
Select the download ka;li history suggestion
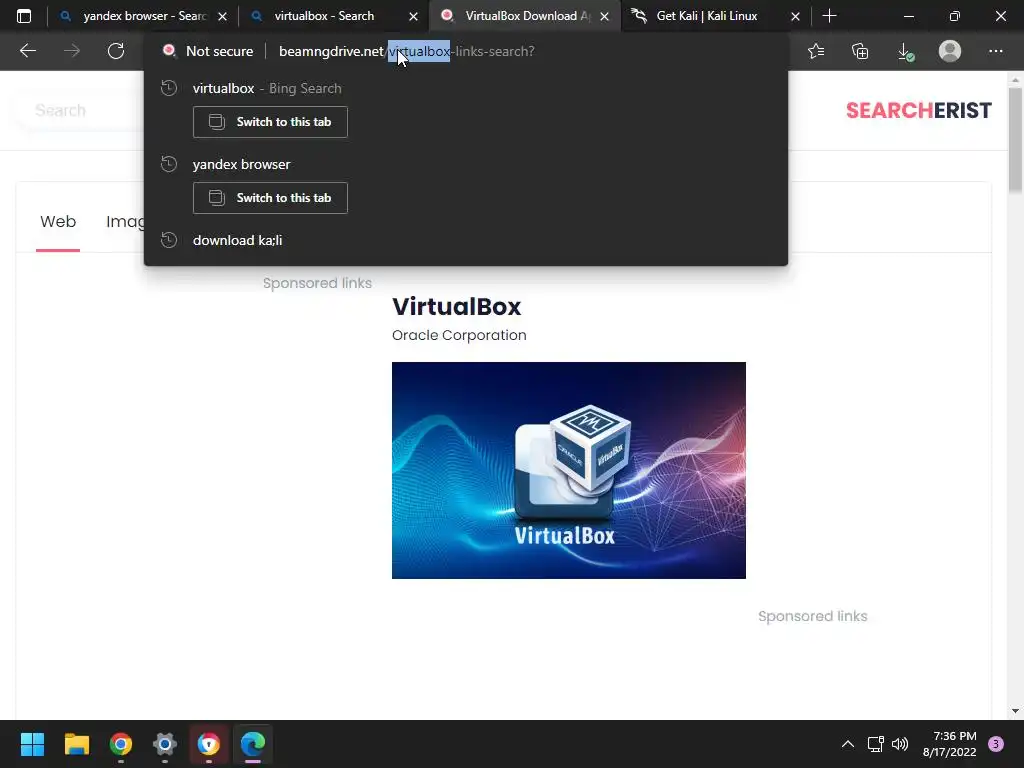click(466, 240)
